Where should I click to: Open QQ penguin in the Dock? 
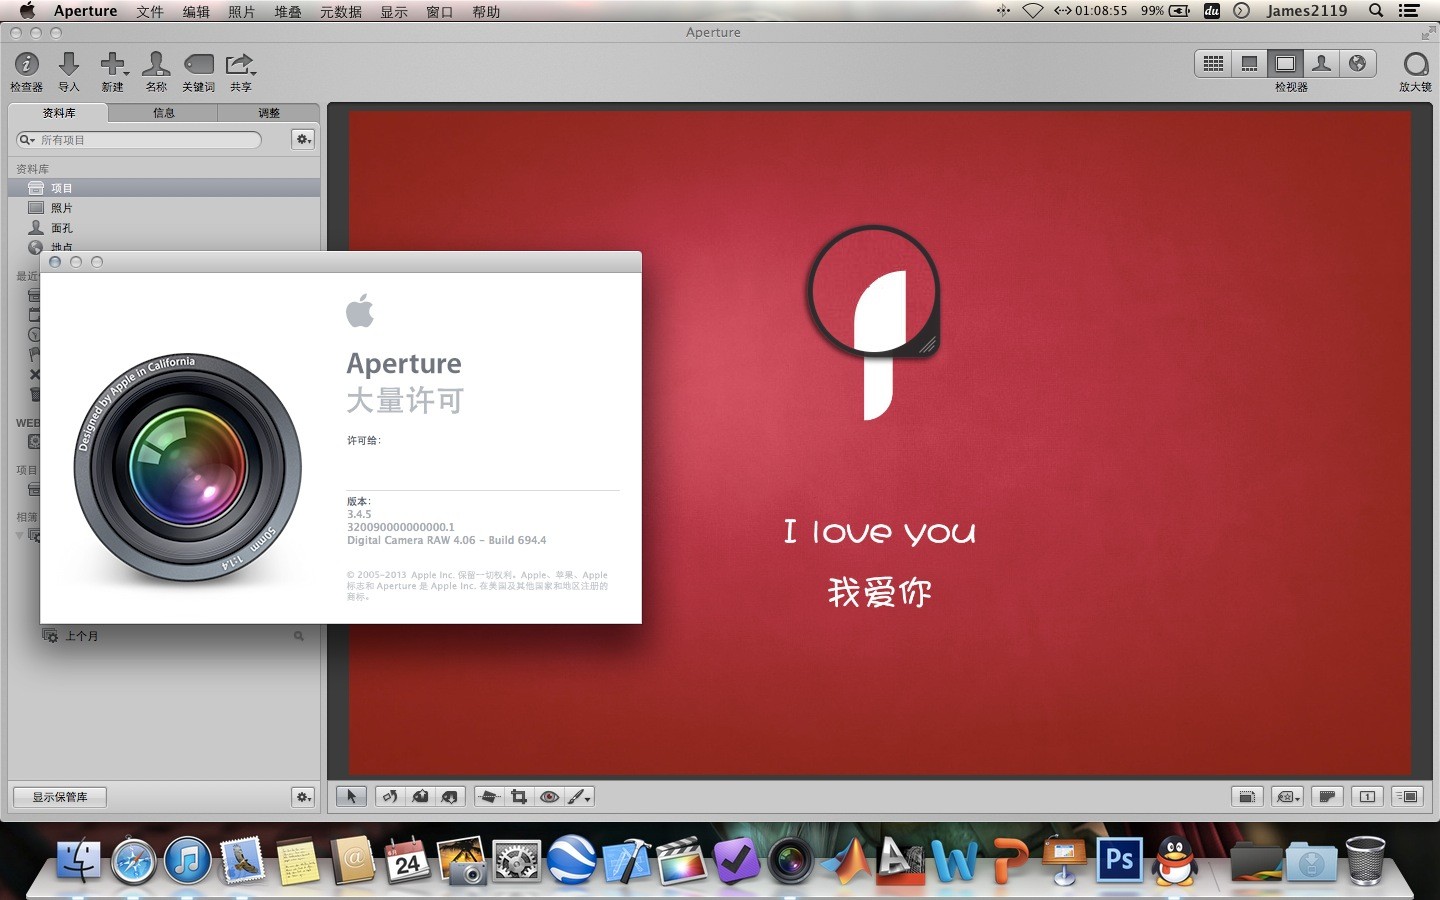[1176, 860]
